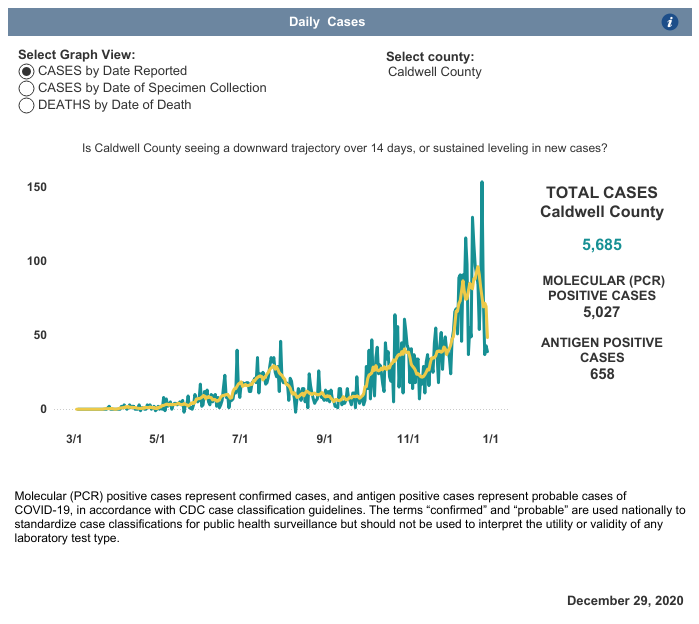Click the total cases number 5,685

601,245
